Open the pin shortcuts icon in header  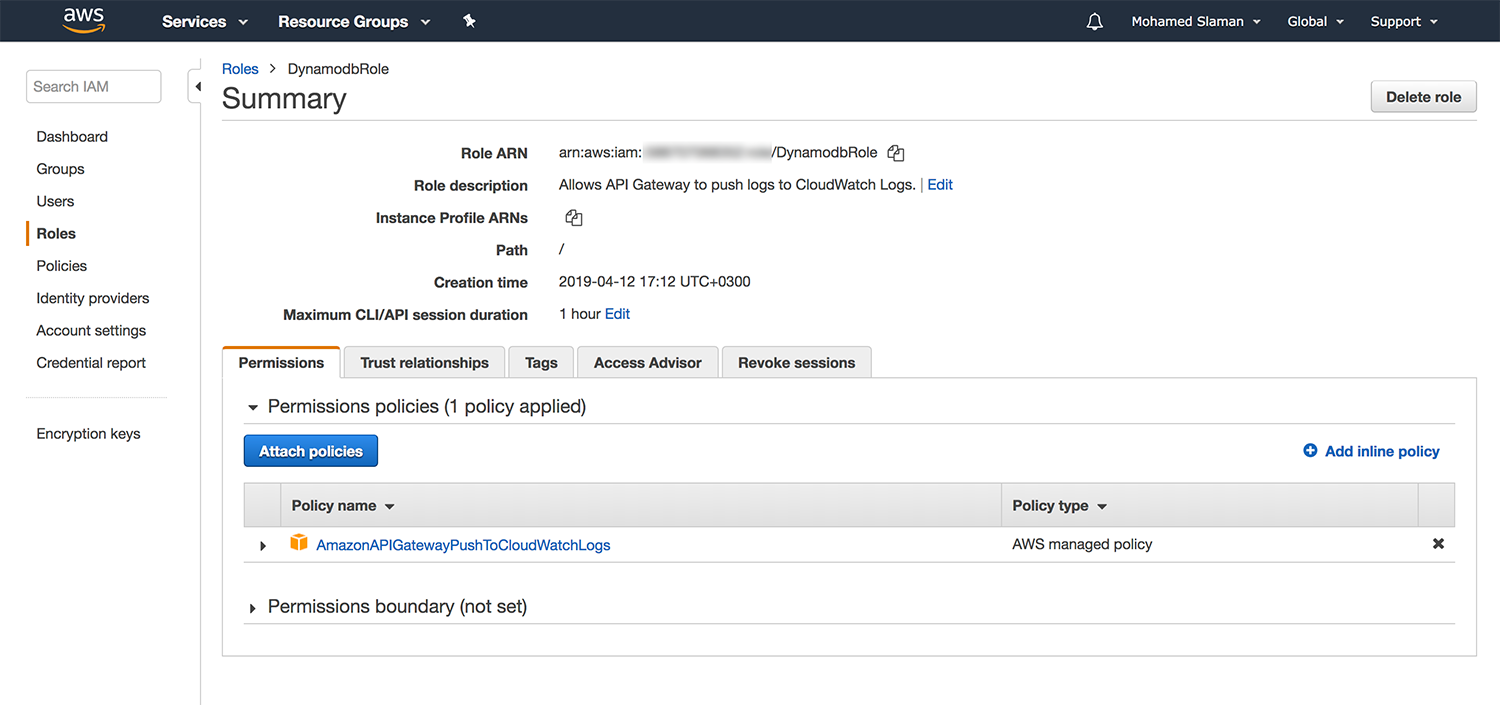tap(469, 21)
